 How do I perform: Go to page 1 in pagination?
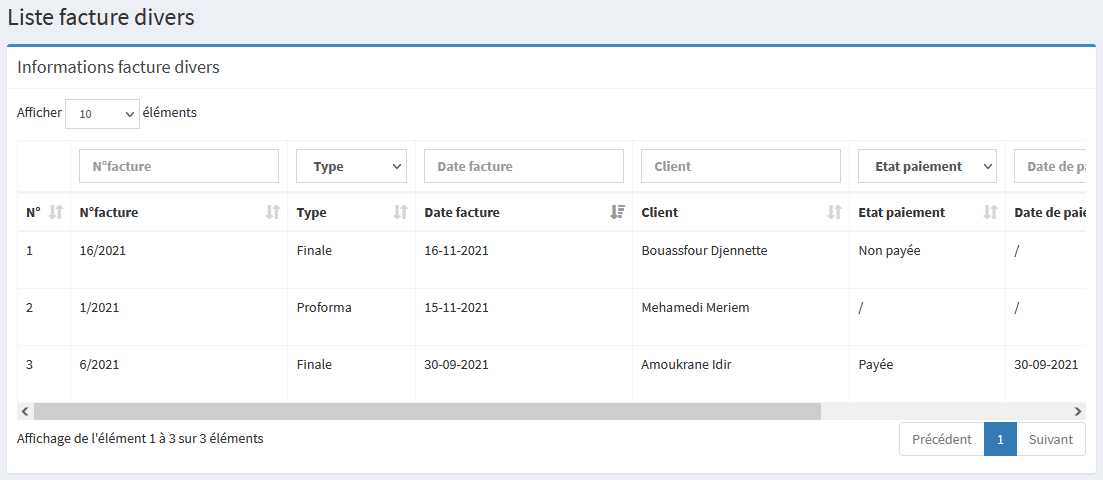(1000, 439)
